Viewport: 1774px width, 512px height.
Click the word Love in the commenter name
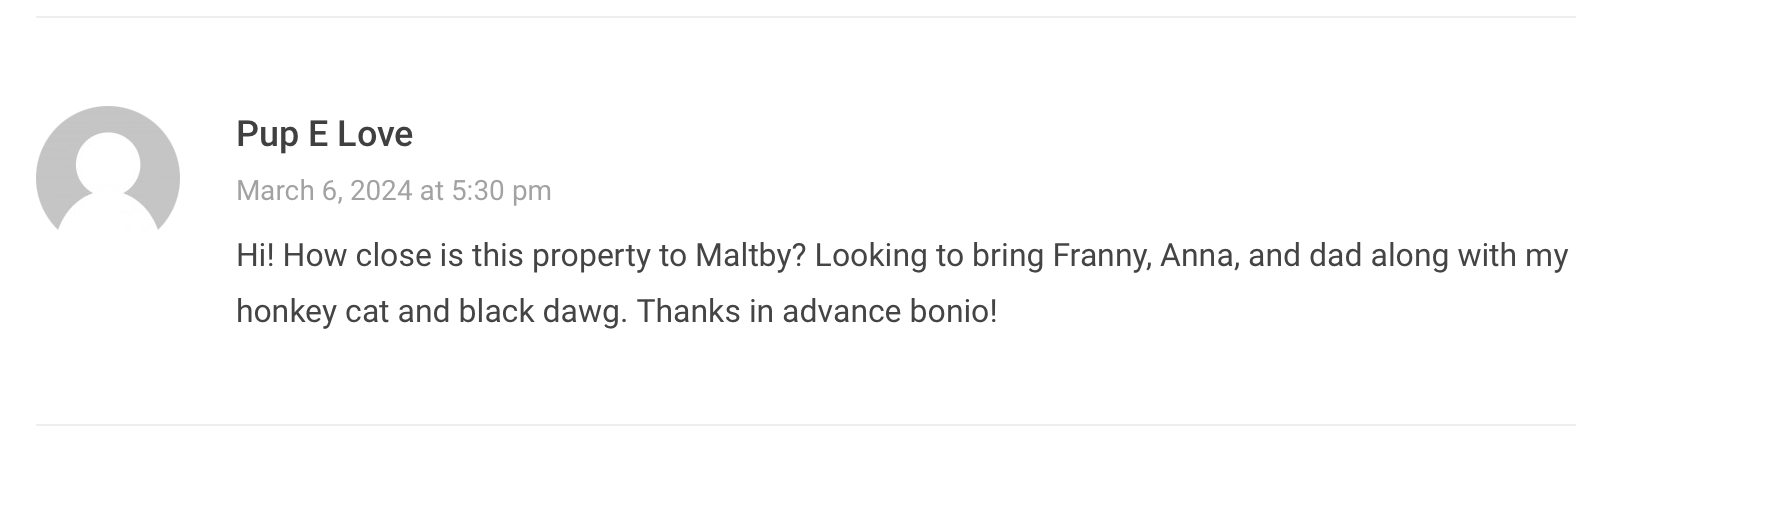tap(375, 134)
